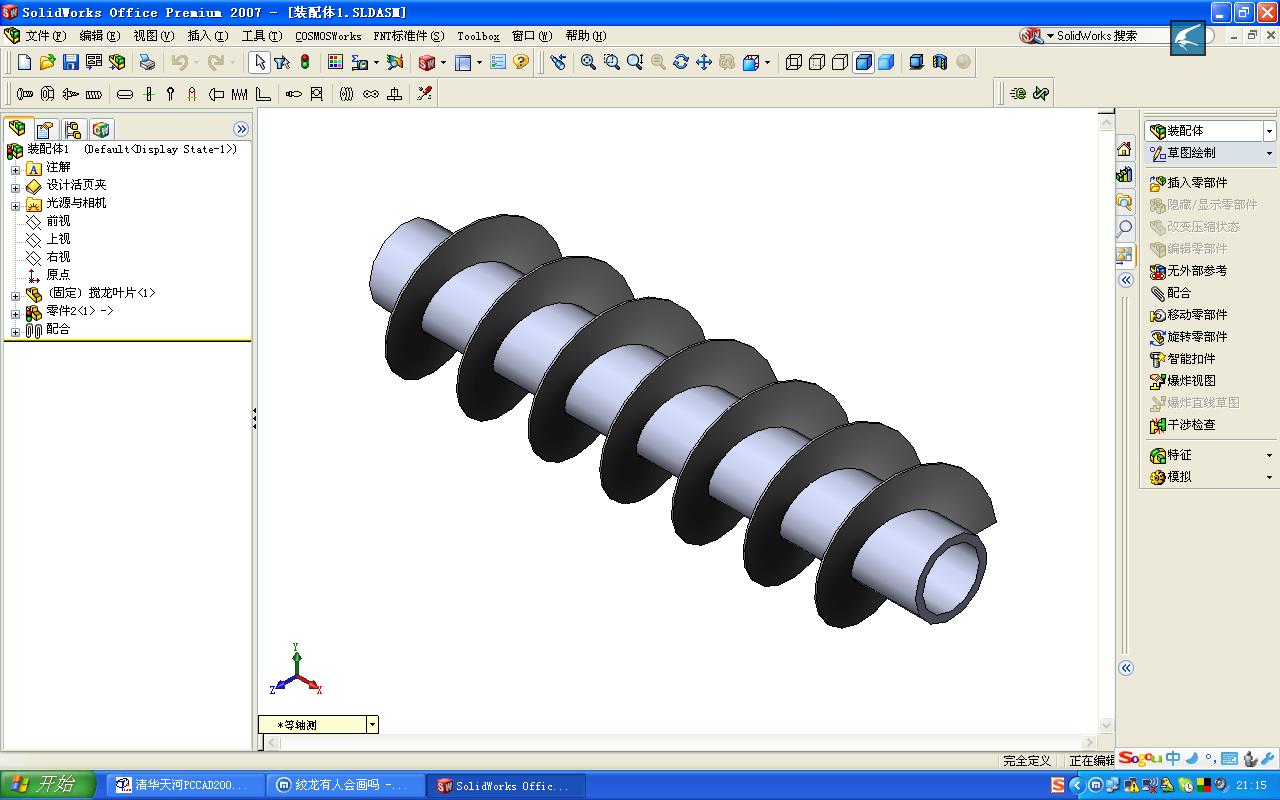The height and width of the screenshot is (800, 1280).
Task: Switch to 清华天河PCCAD taskbar window
Action: [186, 786]
